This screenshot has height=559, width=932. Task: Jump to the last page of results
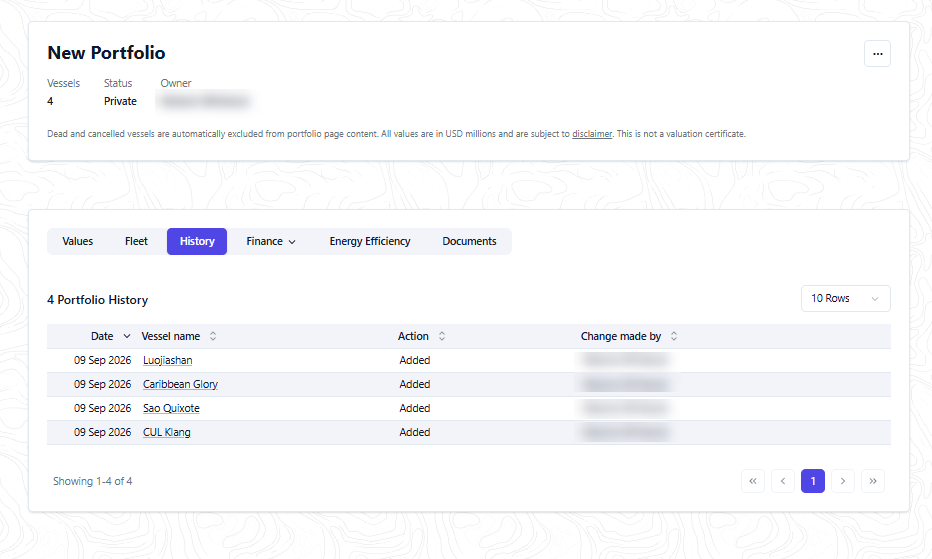tap(873, 481)
